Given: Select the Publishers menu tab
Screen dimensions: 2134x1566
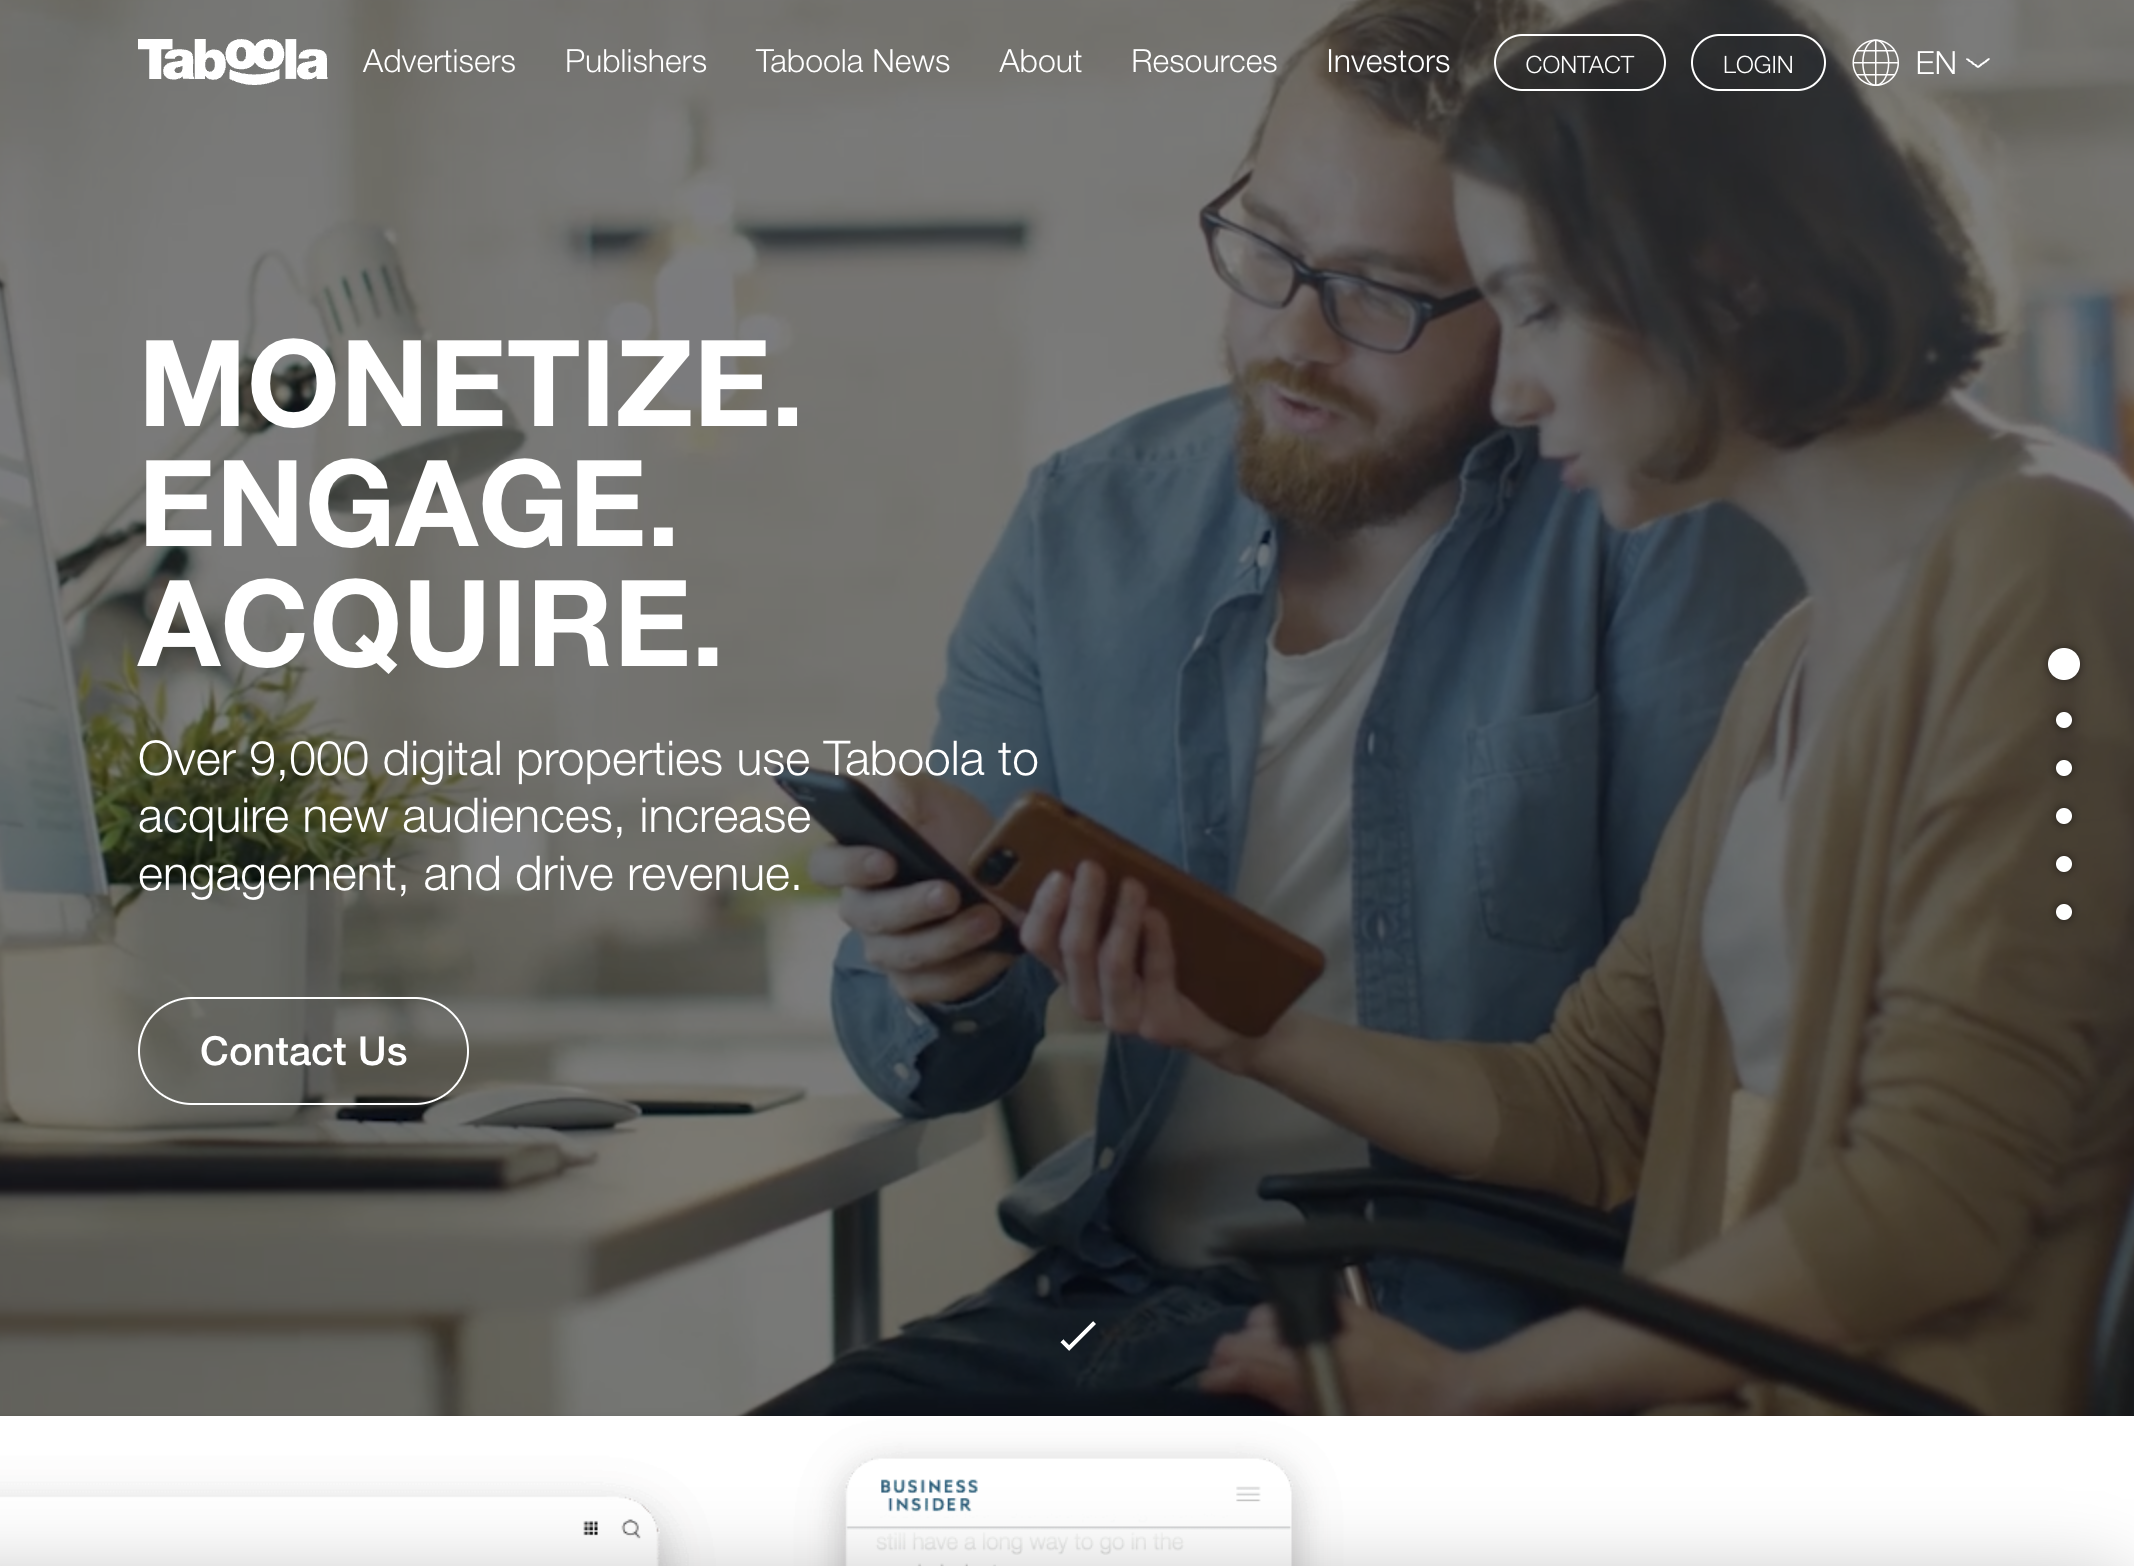Looking at the screenshot, I should tap(636, 61).
